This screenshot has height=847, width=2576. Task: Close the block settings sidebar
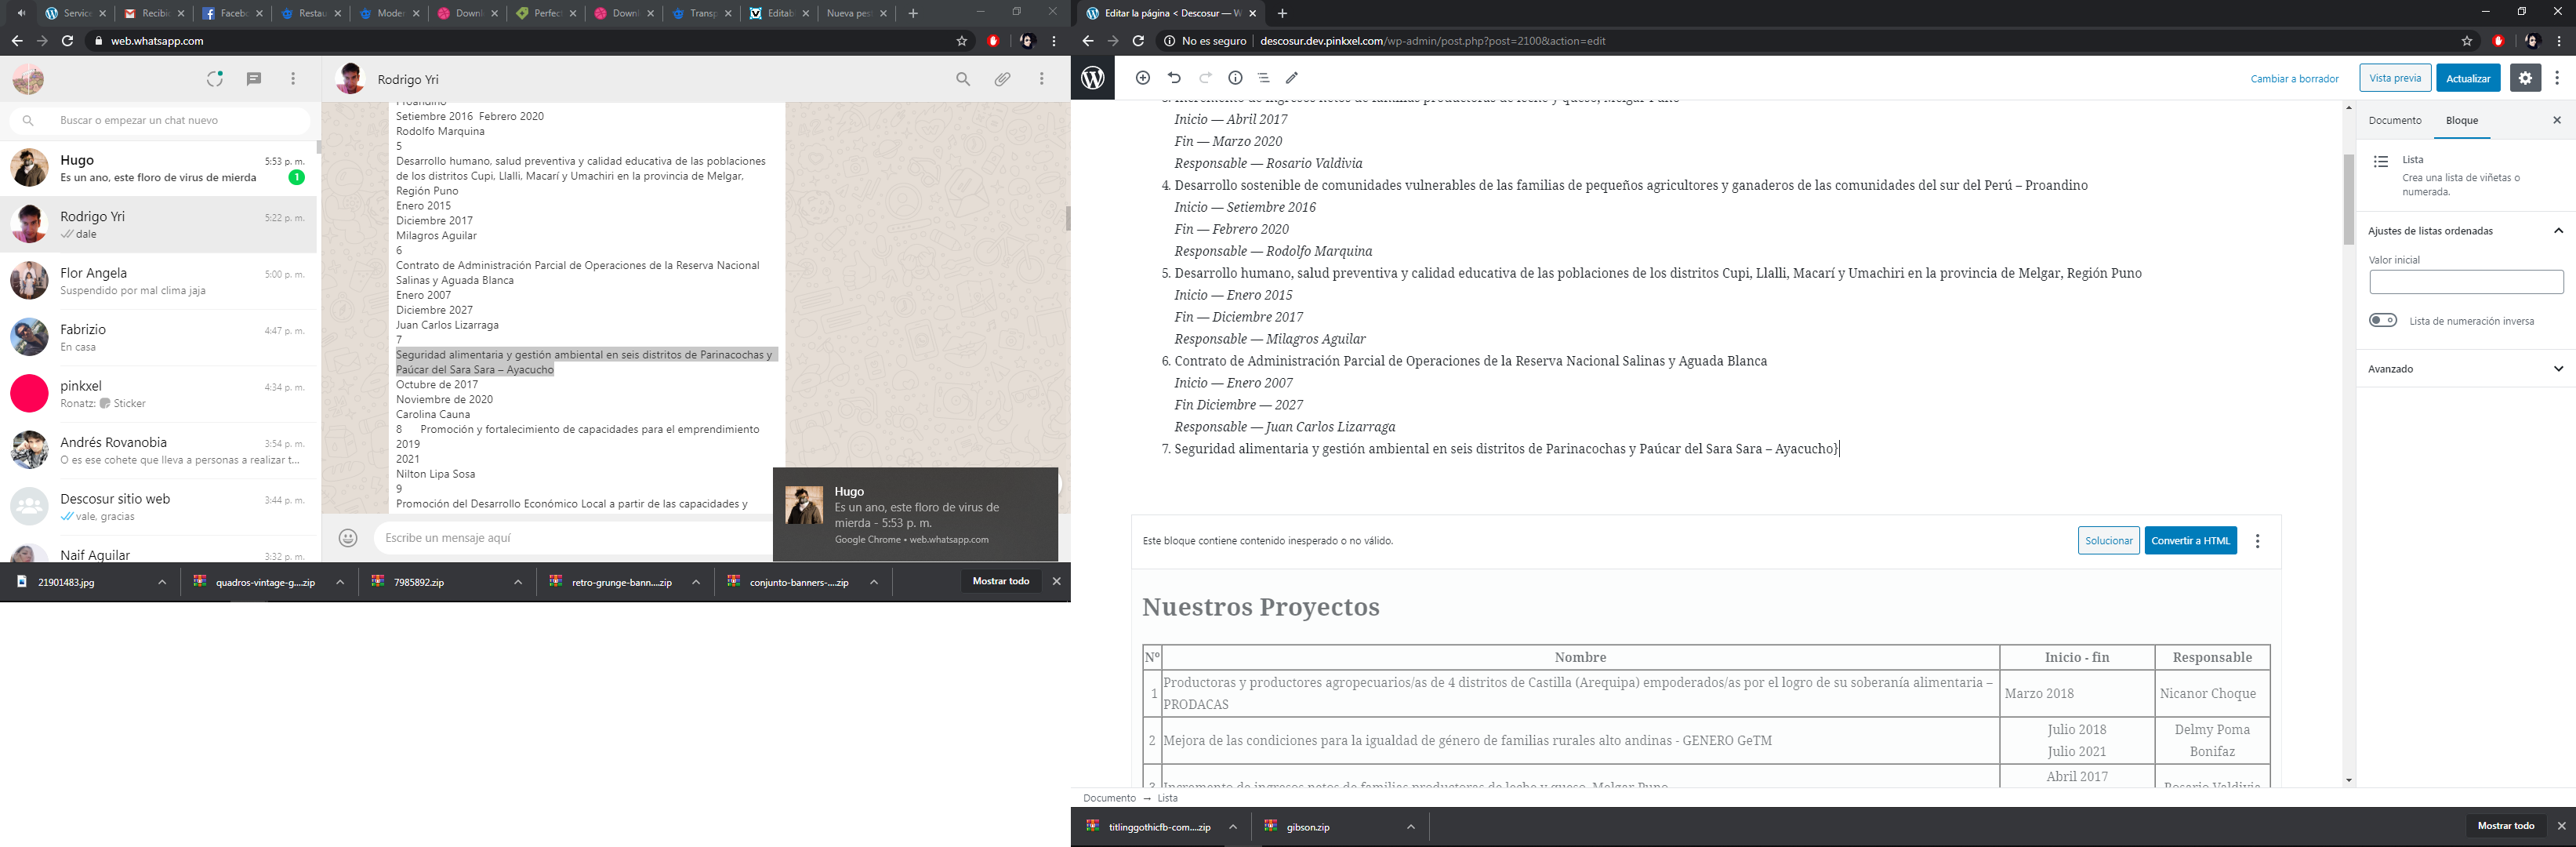2557,120
